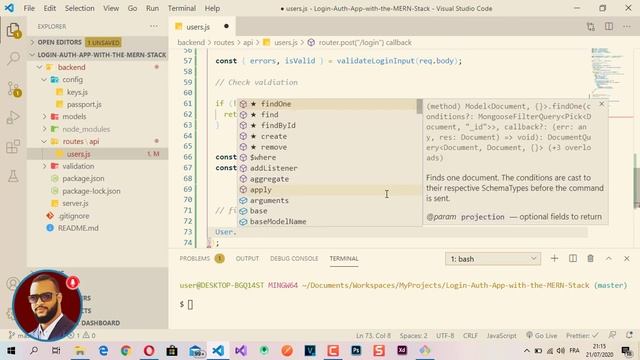Open the Search view in activity bar

[x=13, y=59]
